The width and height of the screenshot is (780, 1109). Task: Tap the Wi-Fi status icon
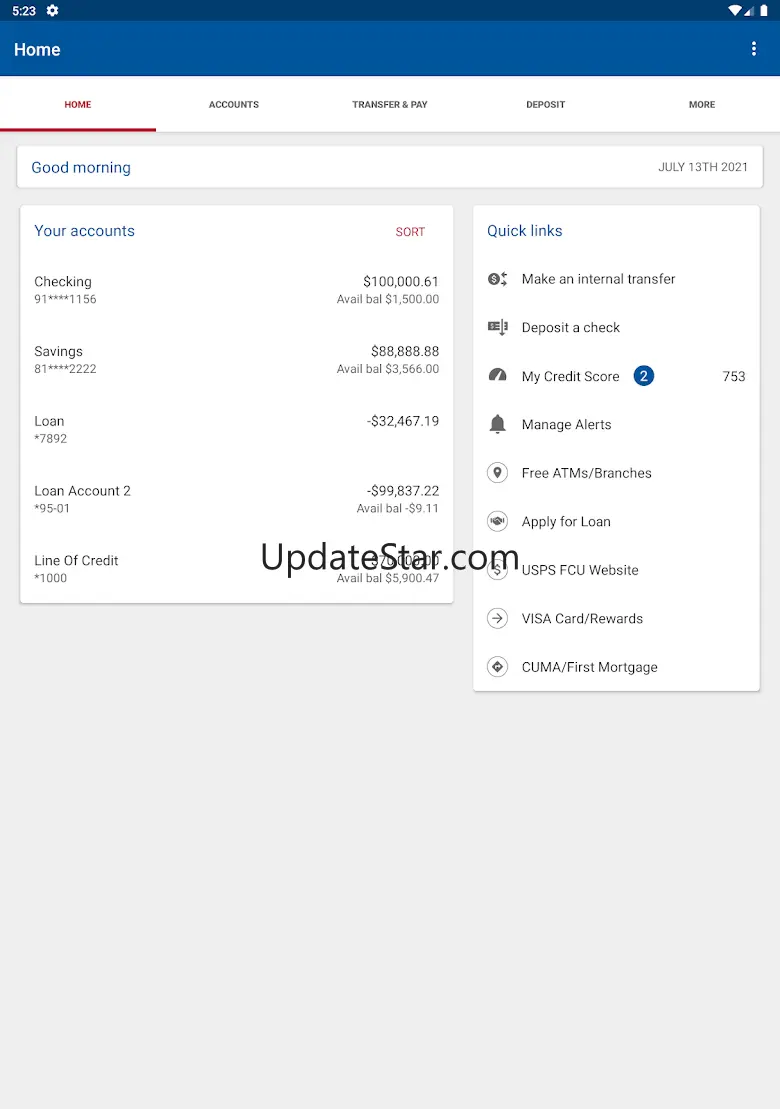[x=735, y=11]
